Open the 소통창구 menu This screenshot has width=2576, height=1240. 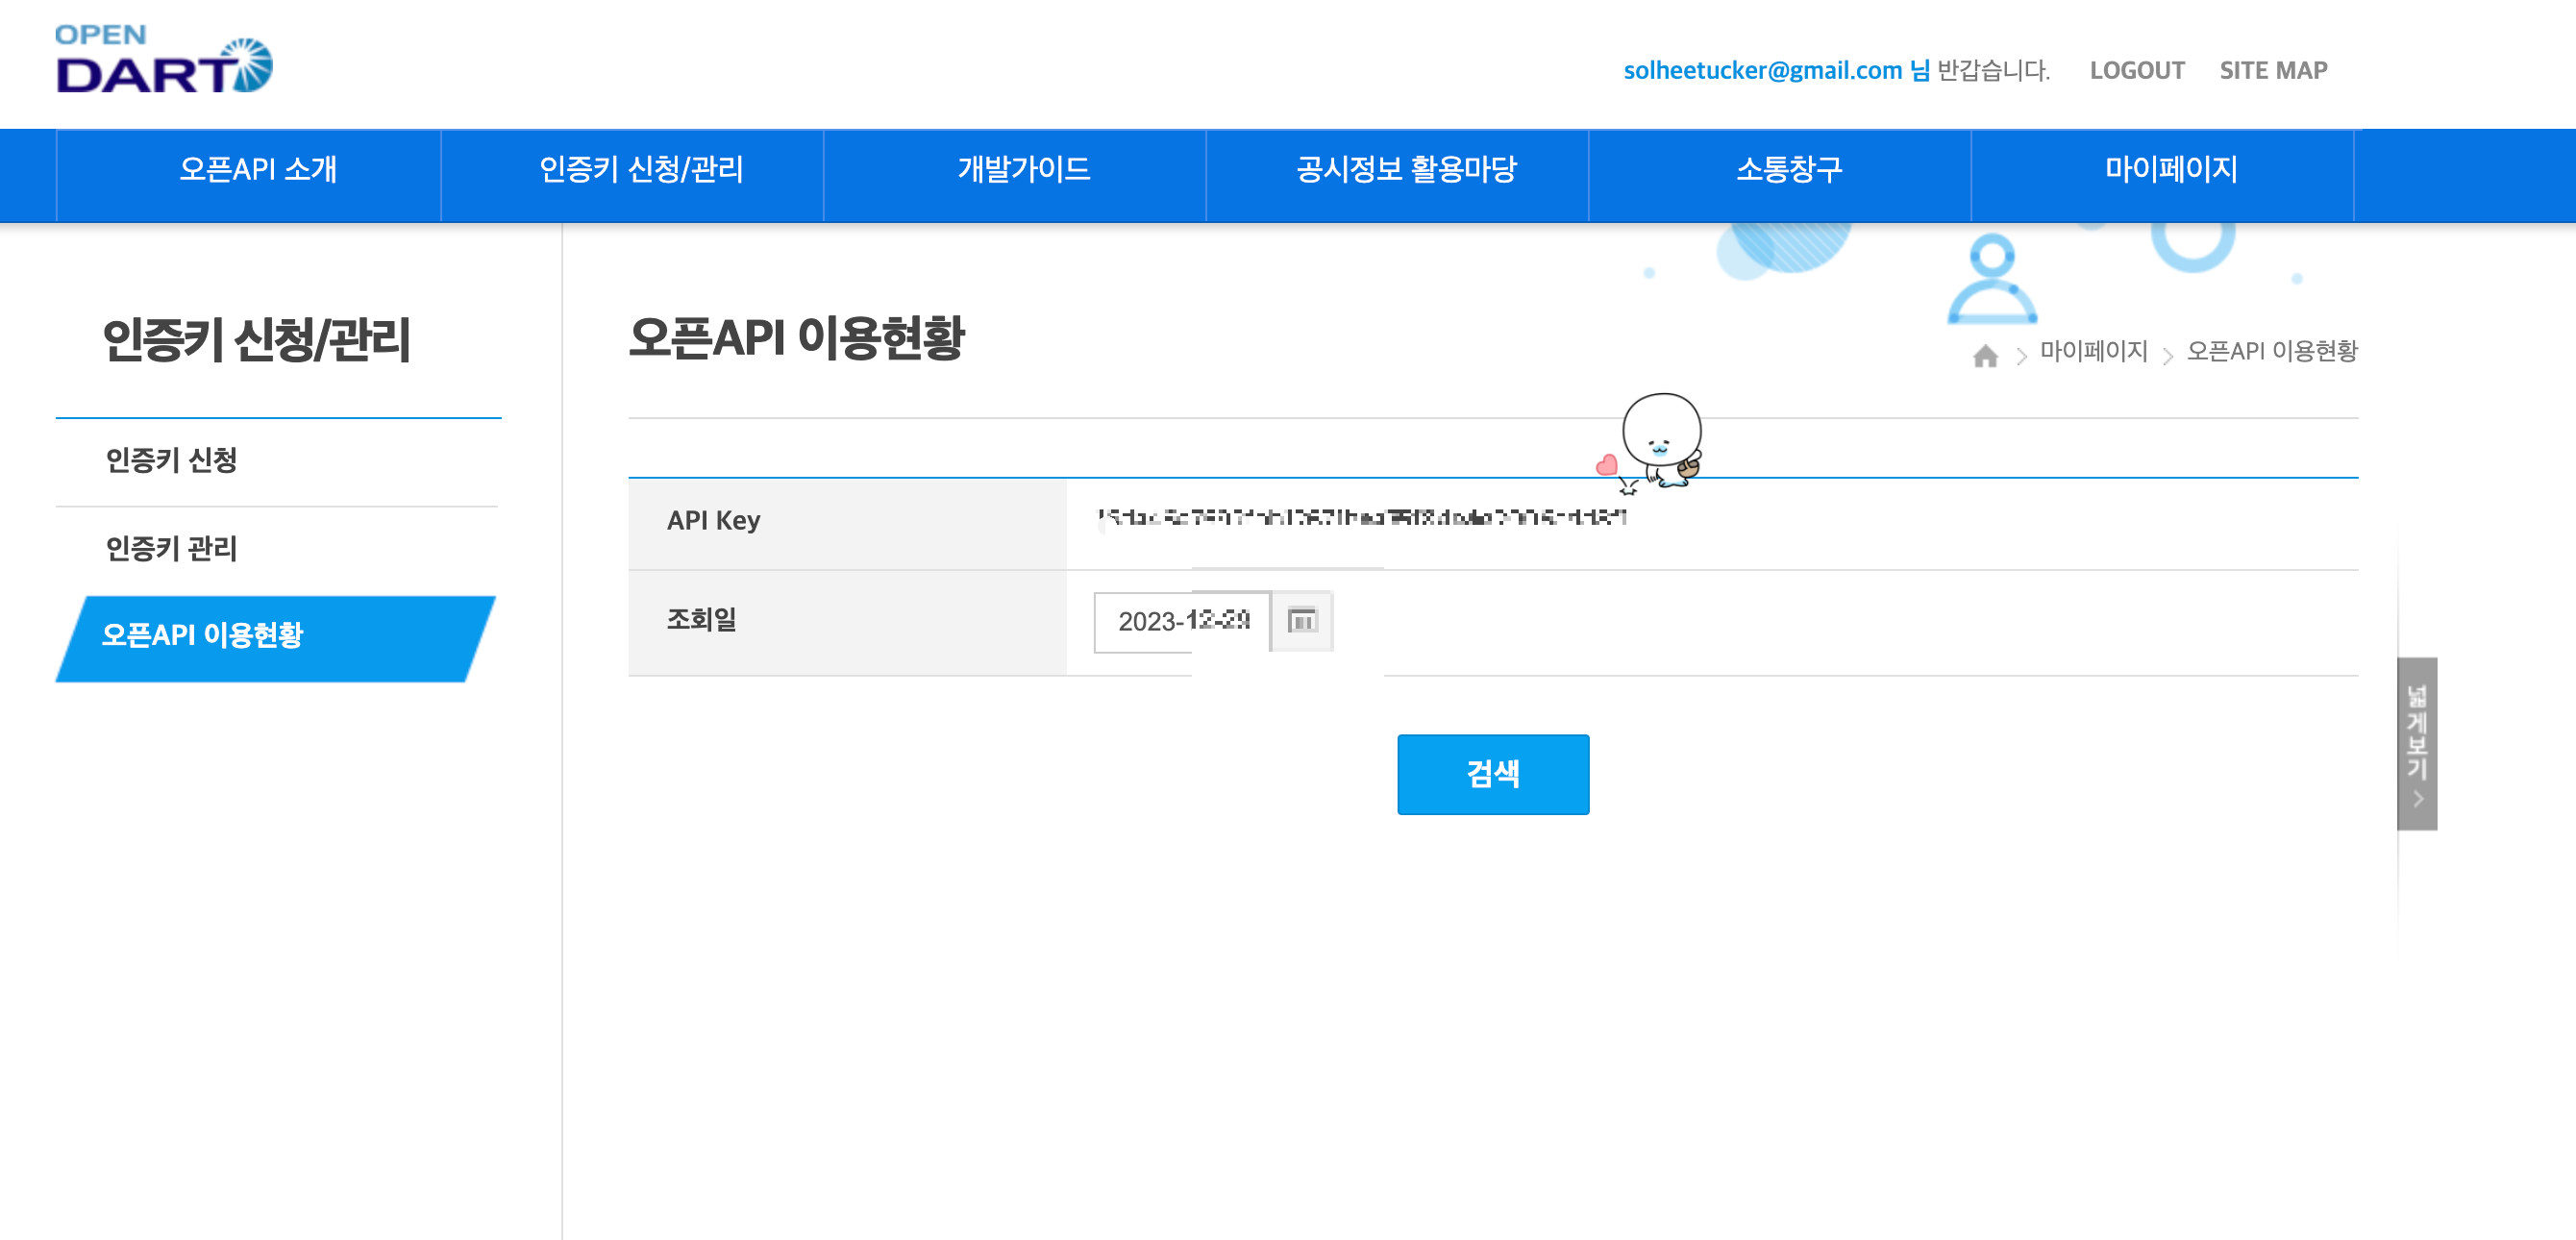(1788, 169)
